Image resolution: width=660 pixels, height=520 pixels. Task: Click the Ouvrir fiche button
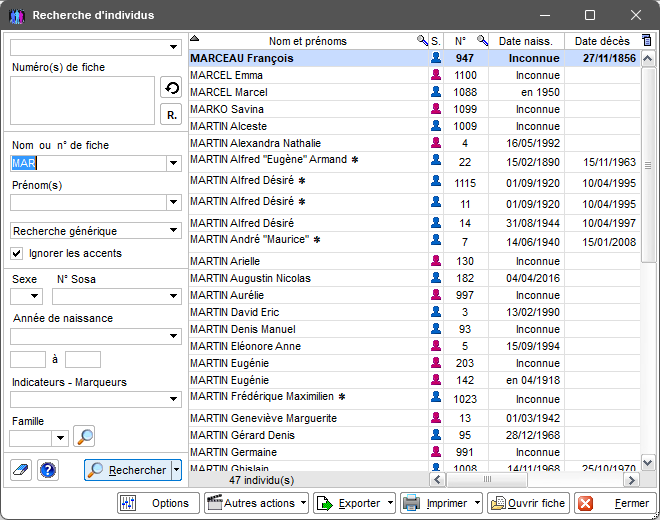528,503
